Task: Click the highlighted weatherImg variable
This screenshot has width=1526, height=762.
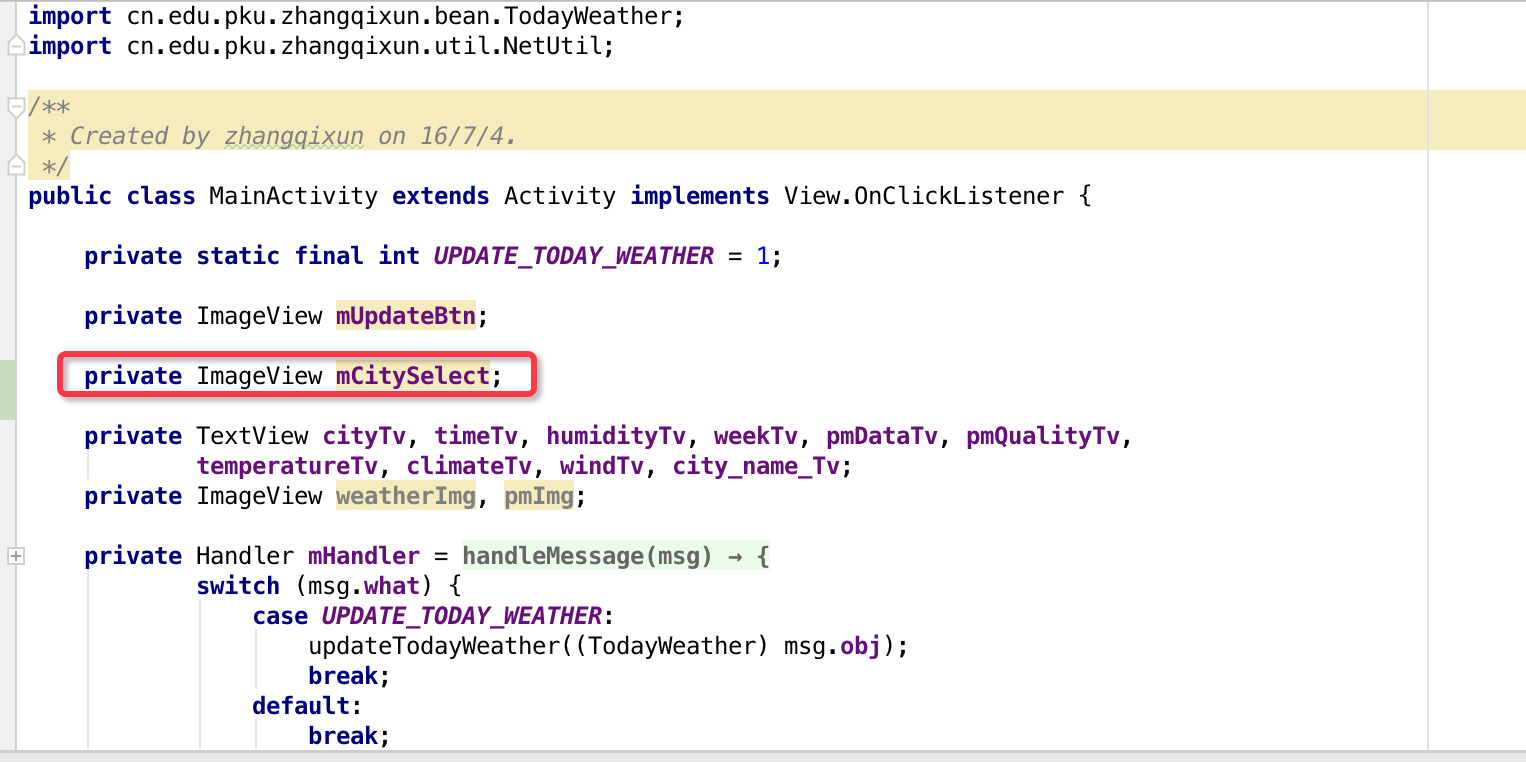Action: pos(405,496)
